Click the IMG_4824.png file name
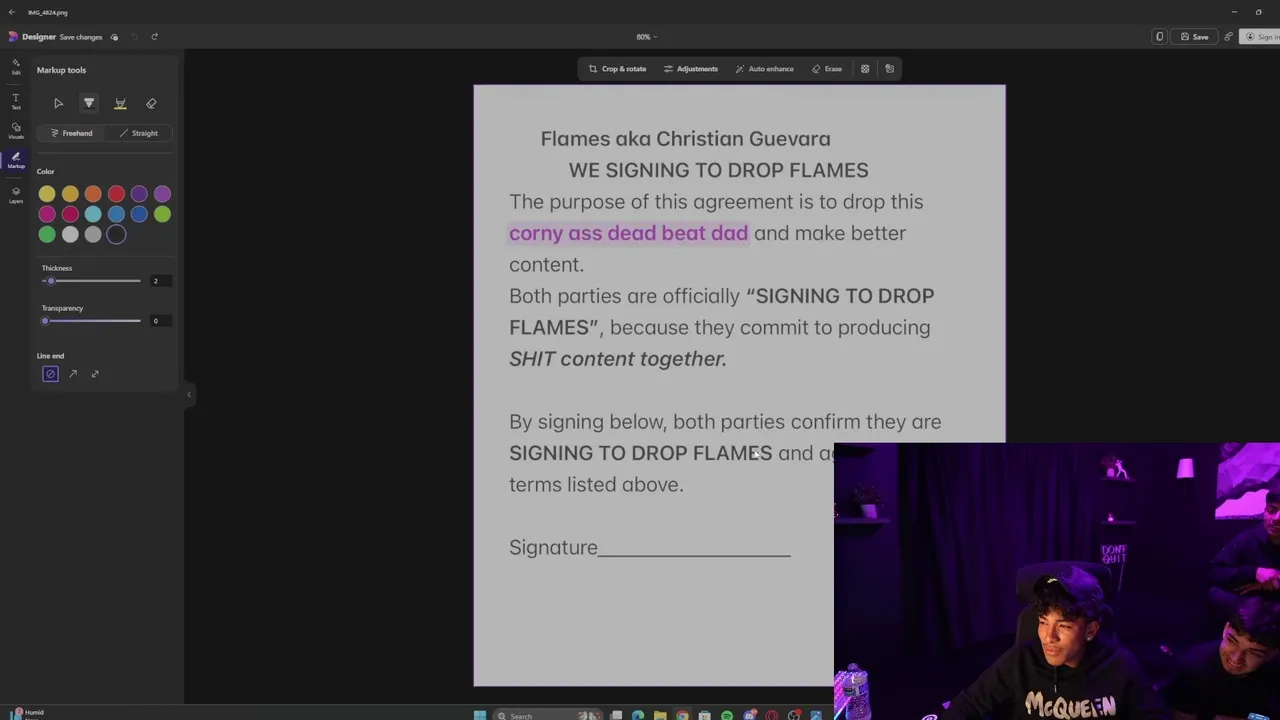This screenshot has height=720, width=1280. (x=48, y=12)
